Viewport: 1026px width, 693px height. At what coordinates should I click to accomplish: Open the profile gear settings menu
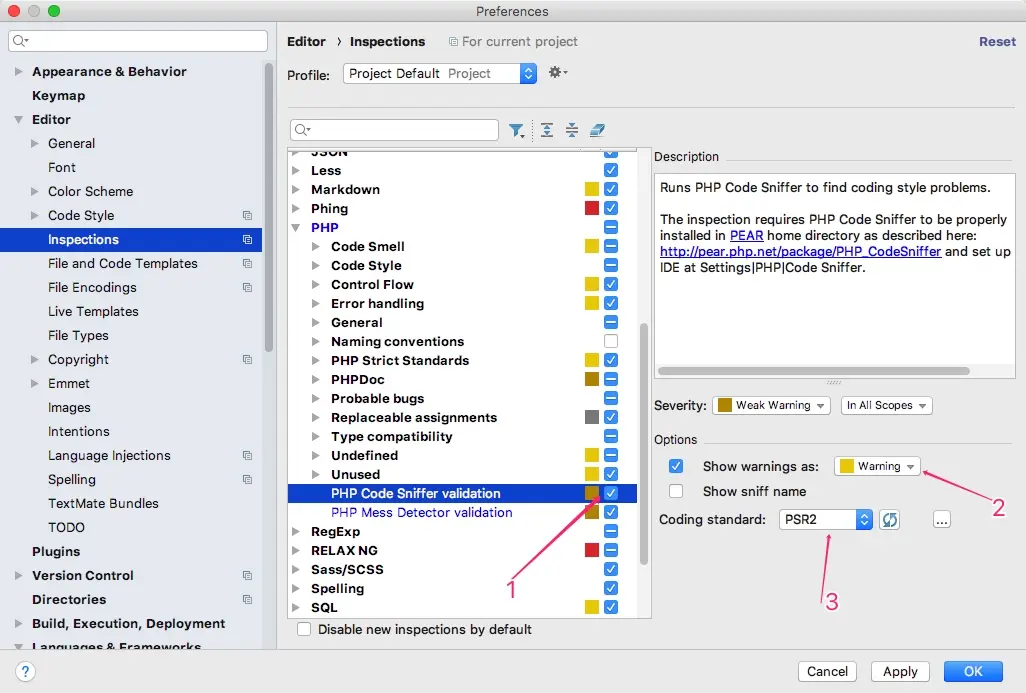[x=557, y=73]
